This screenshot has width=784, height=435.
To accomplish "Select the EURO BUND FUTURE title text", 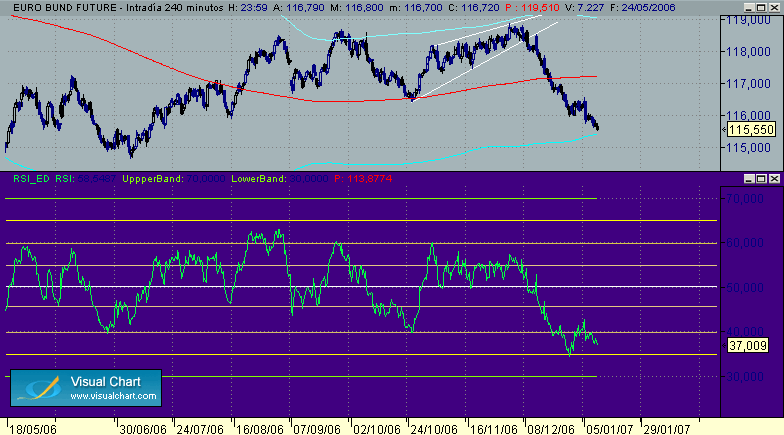I will coord(64,8).
